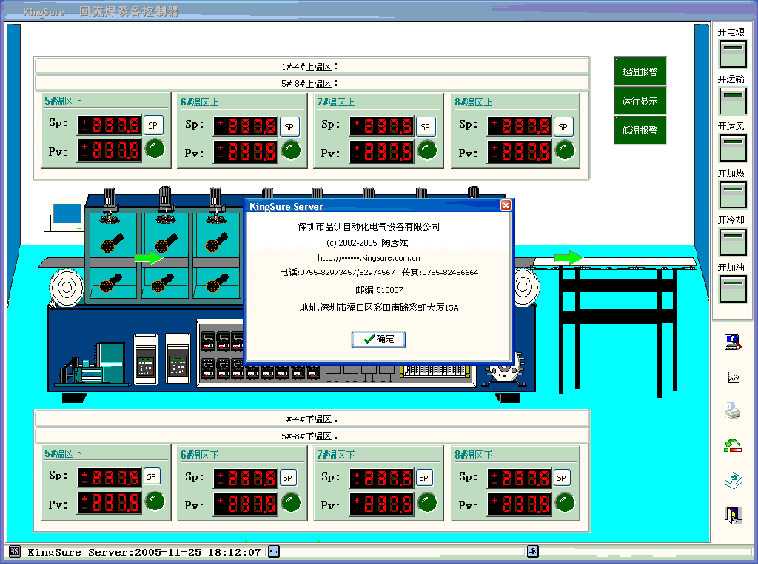Toggle the 开冷却 cooling switch
758x564 pixels.
733,242
